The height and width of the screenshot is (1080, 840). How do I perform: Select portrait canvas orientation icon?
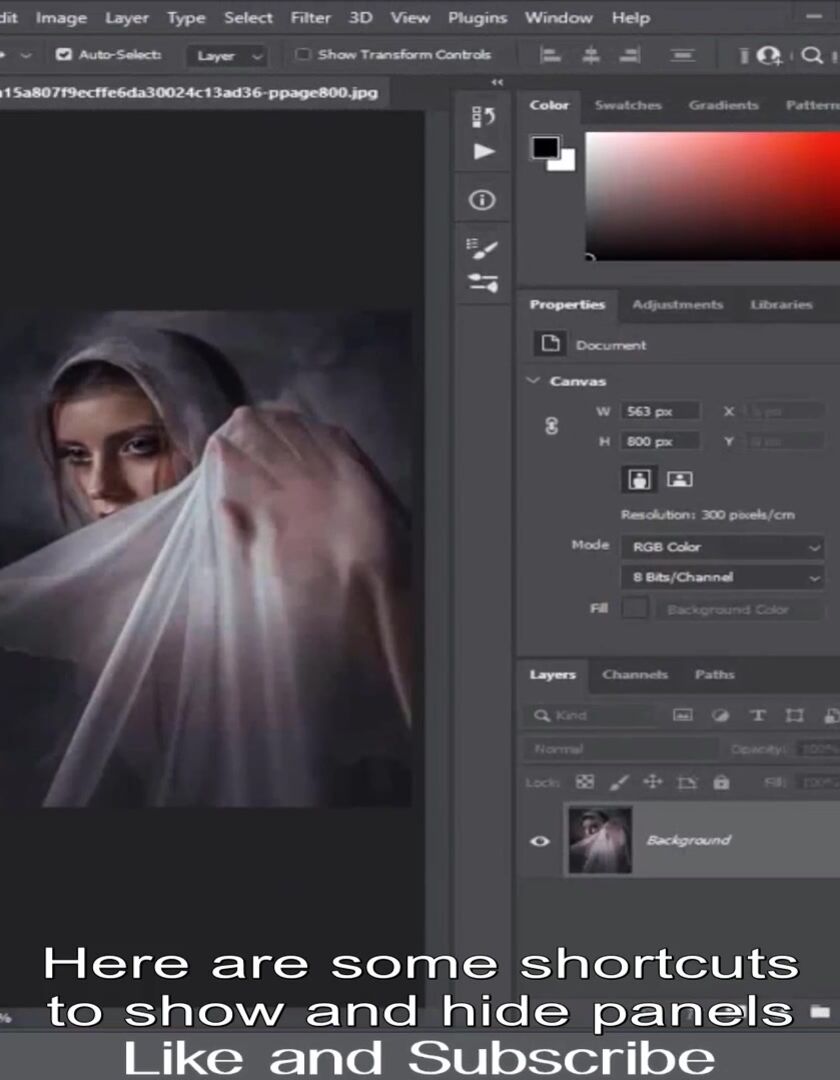(x=640, y=479)
